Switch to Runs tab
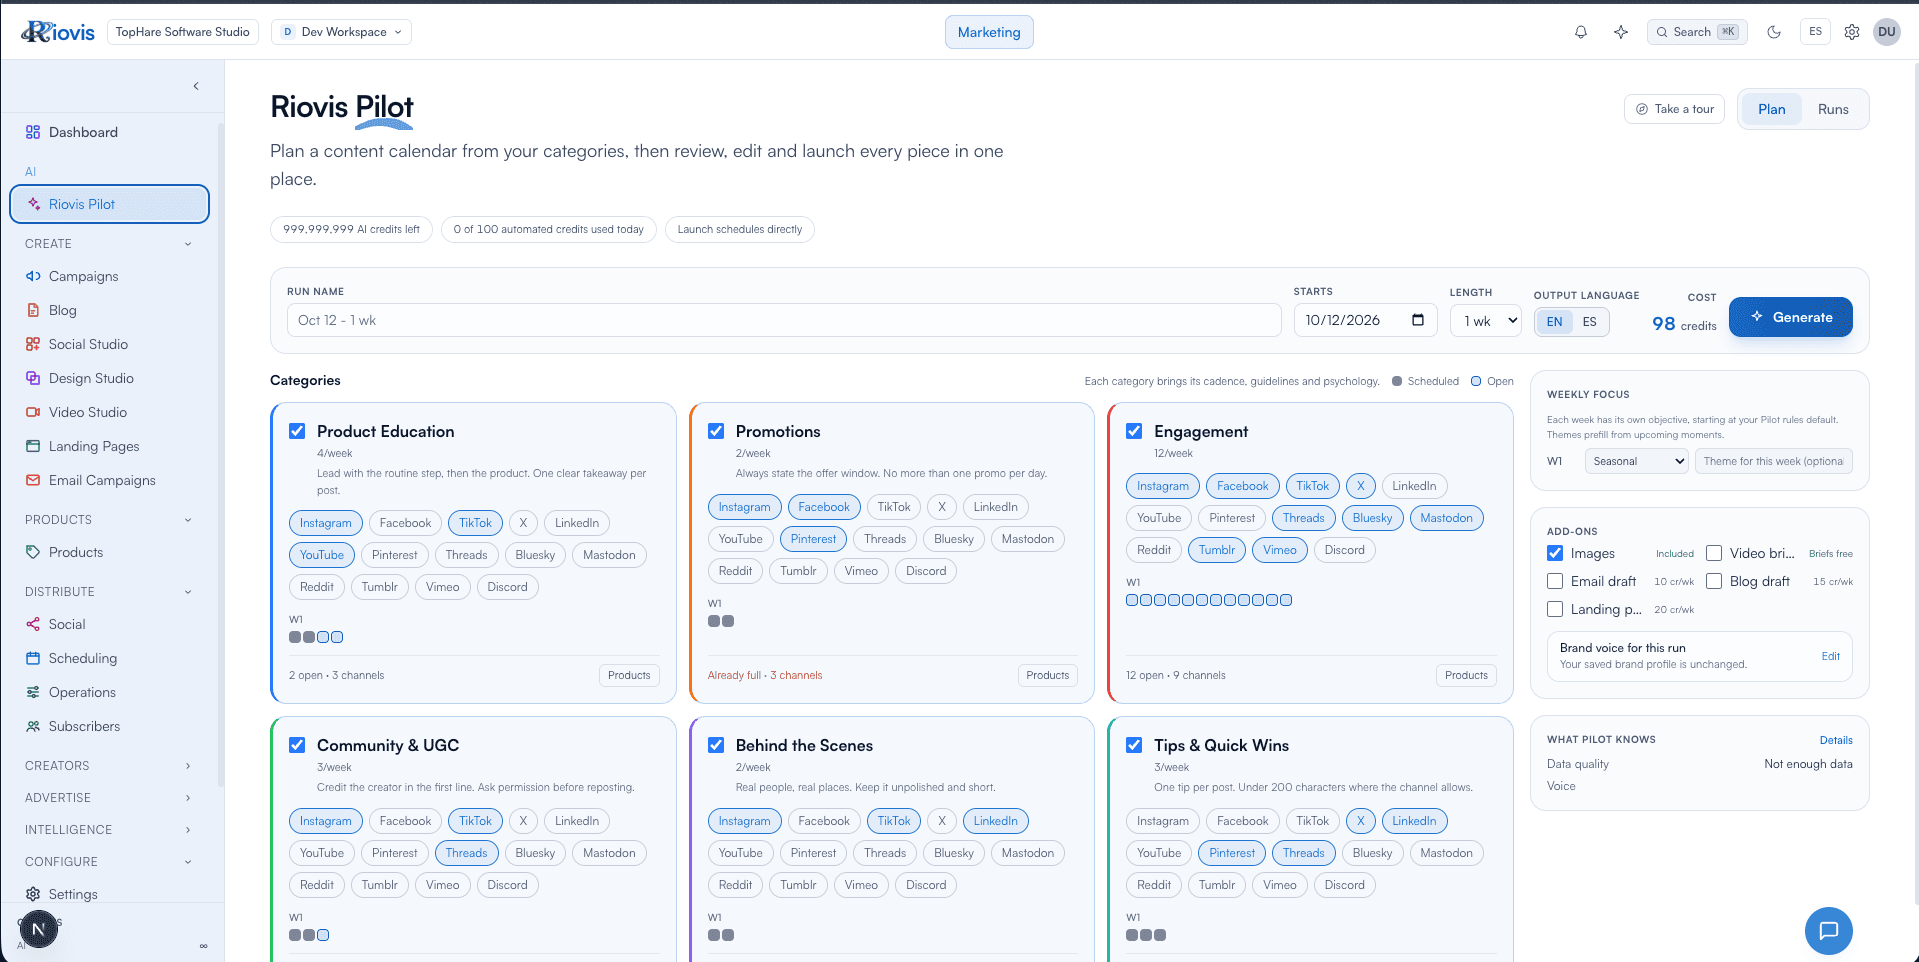 [1833, 109]
